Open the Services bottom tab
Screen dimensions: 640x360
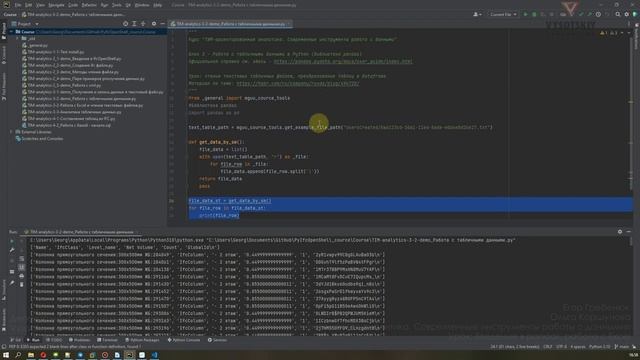point(217,340)
